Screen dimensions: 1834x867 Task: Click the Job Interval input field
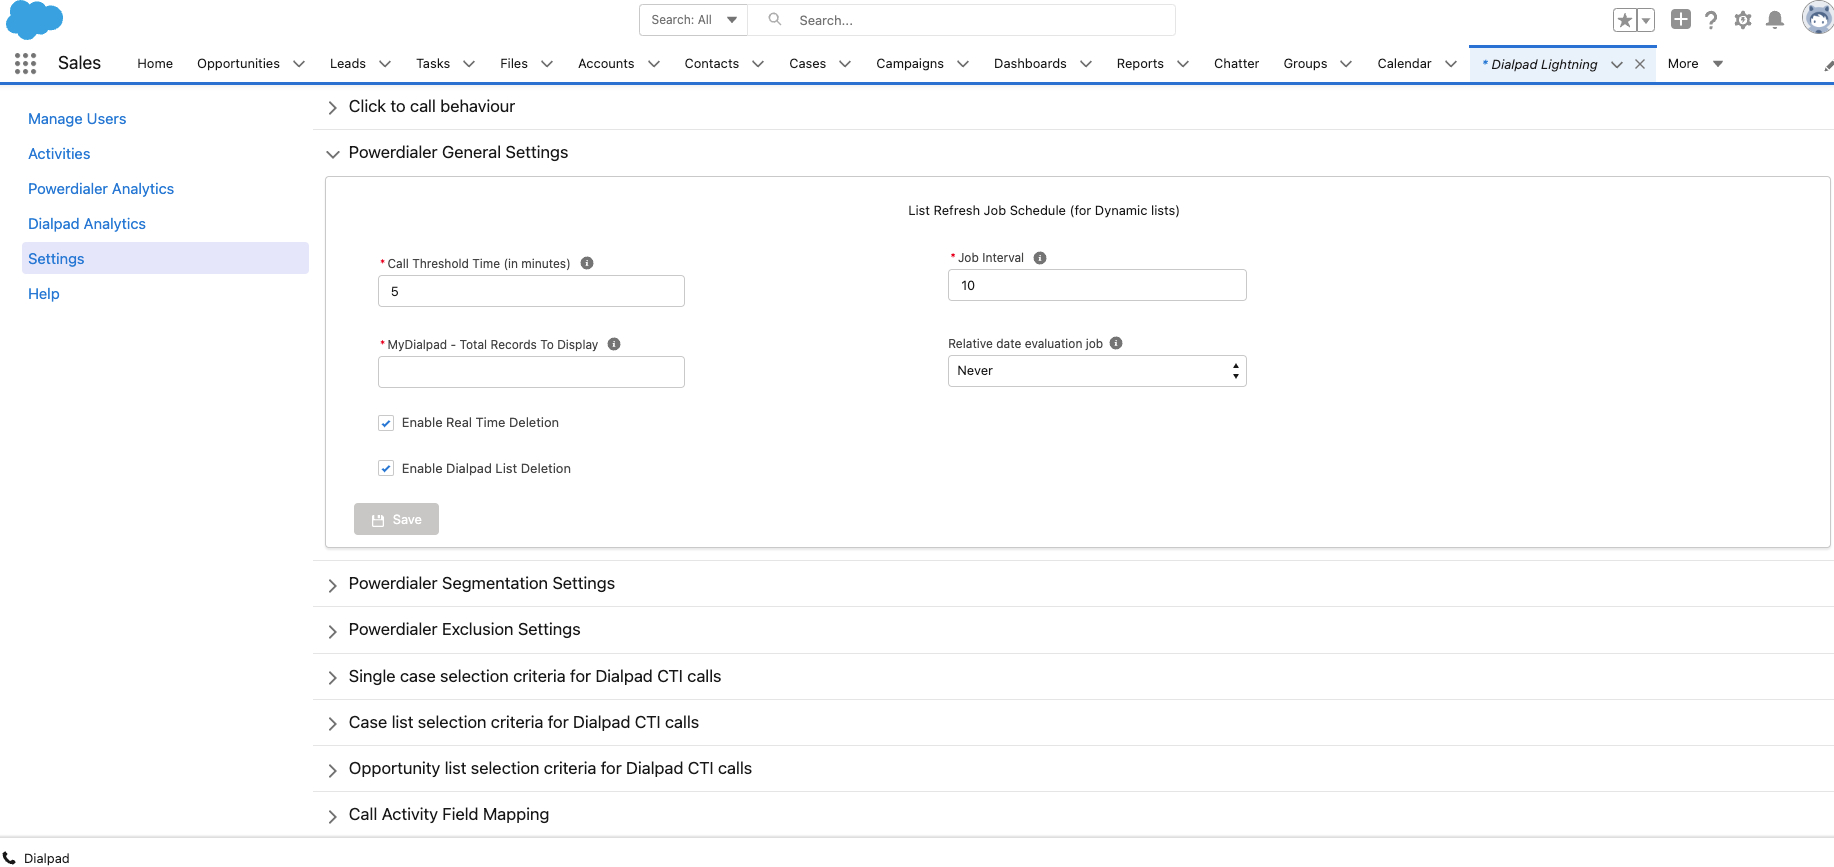pos(1097,285)
